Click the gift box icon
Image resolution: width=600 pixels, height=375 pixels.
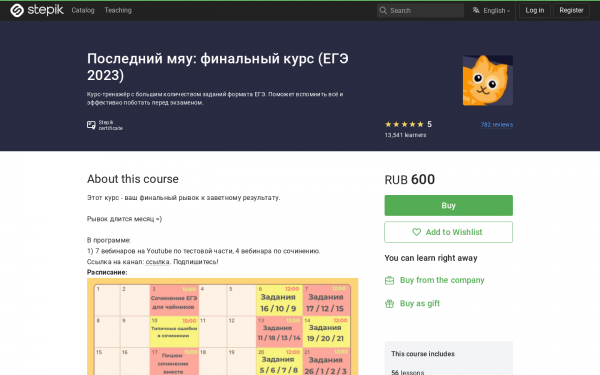click(x=389, y=304)
